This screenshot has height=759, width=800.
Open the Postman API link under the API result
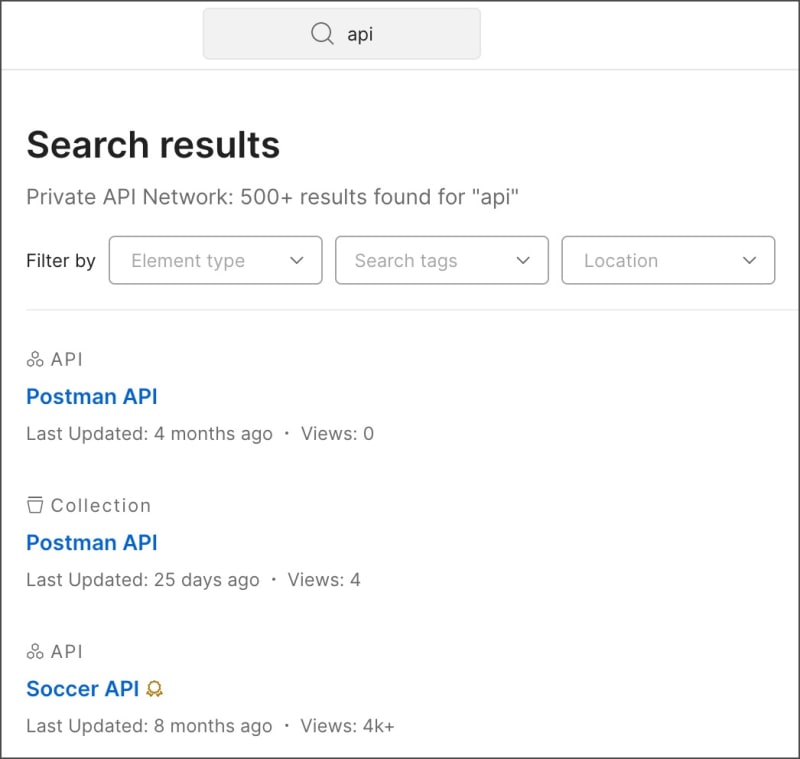pyautogui.click(x=91, y=396)
